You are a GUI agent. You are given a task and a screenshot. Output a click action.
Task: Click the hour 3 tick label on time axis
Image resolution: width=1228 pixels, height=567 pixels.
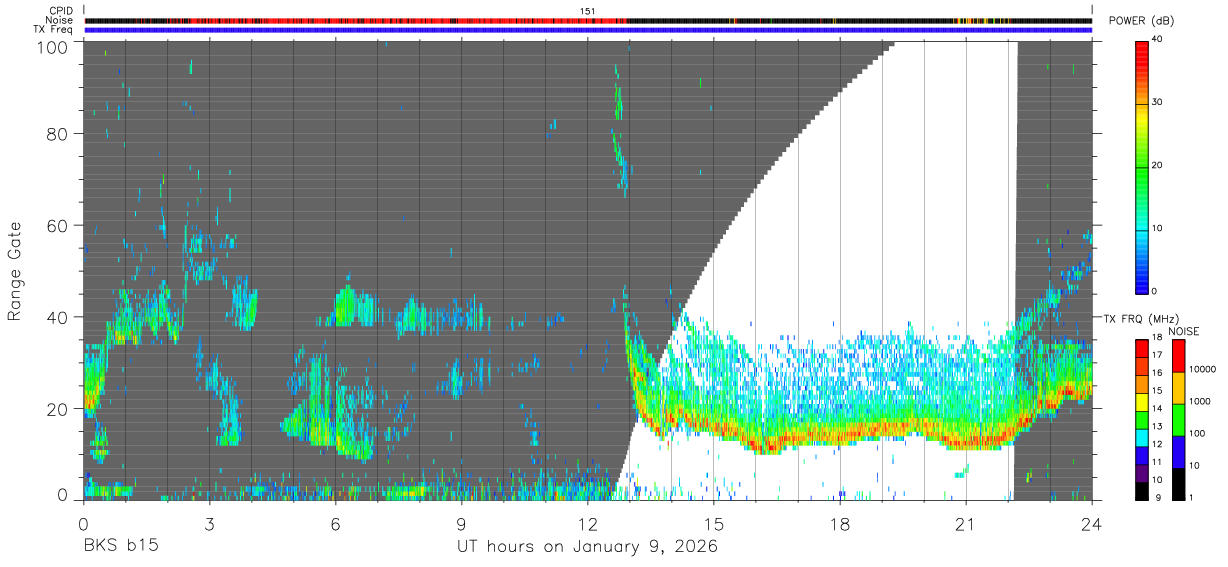tap(209, 523)
